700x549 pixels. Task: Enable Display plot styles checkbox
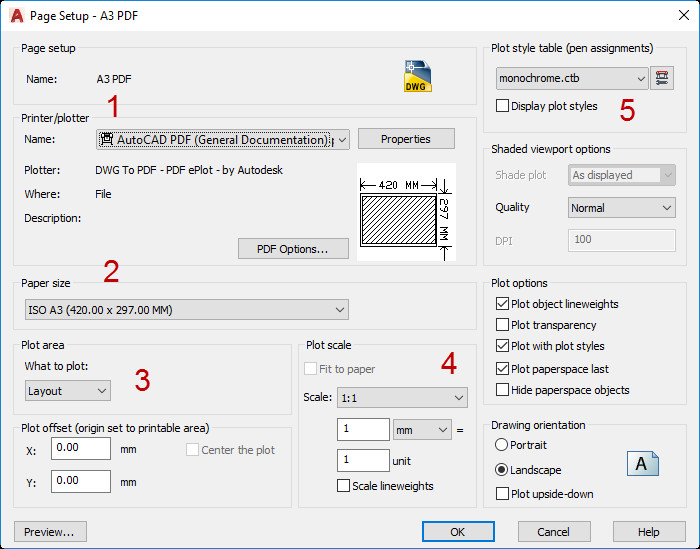[503, 106]
